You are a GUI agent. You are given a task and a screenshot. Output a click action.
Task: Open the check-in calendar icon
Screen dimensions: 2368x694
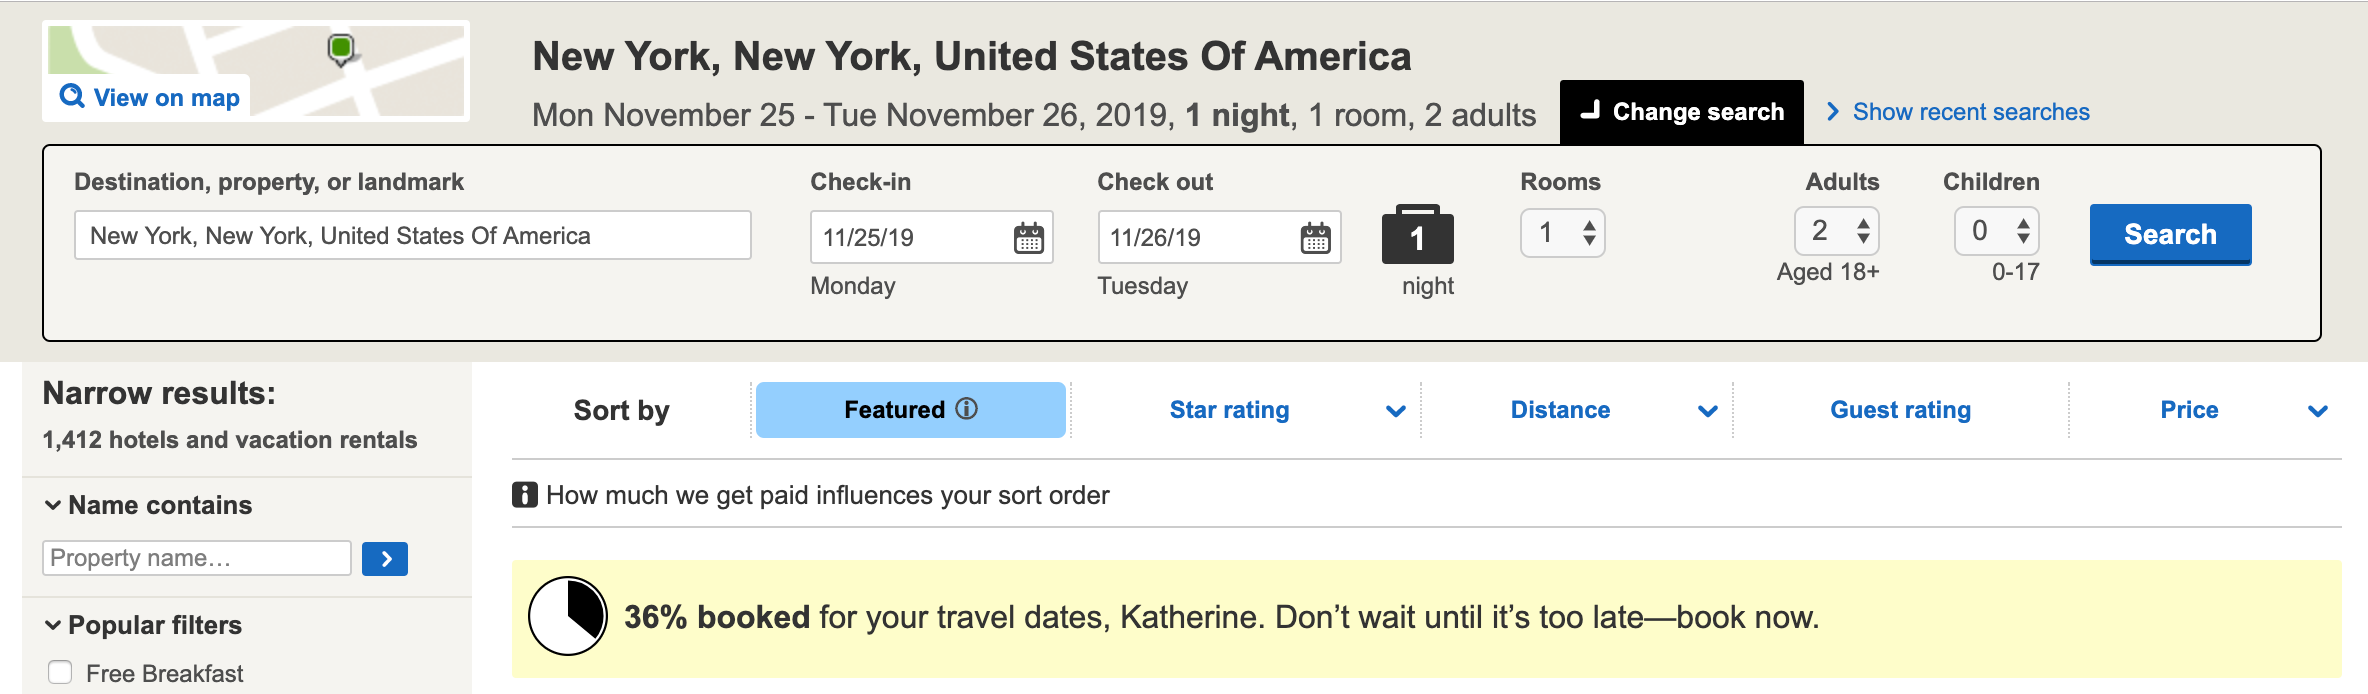(1028, 238)
